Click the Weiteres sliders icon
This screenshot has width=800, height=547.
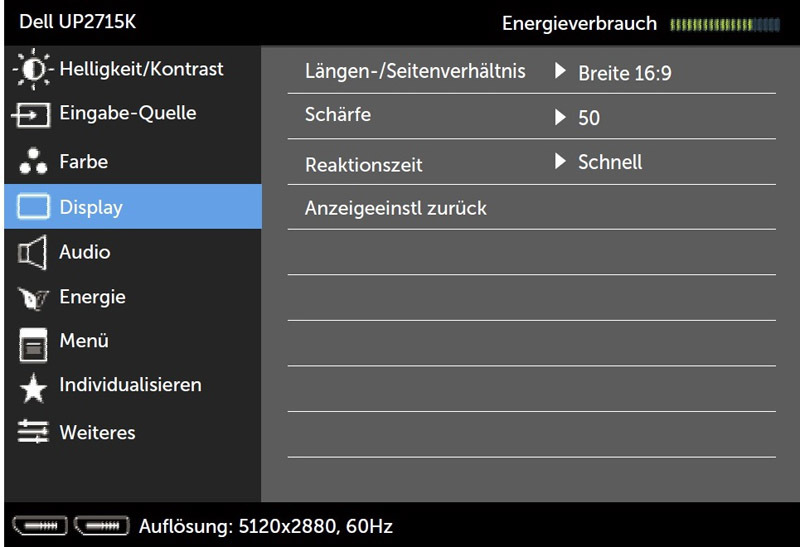[33, 432]
